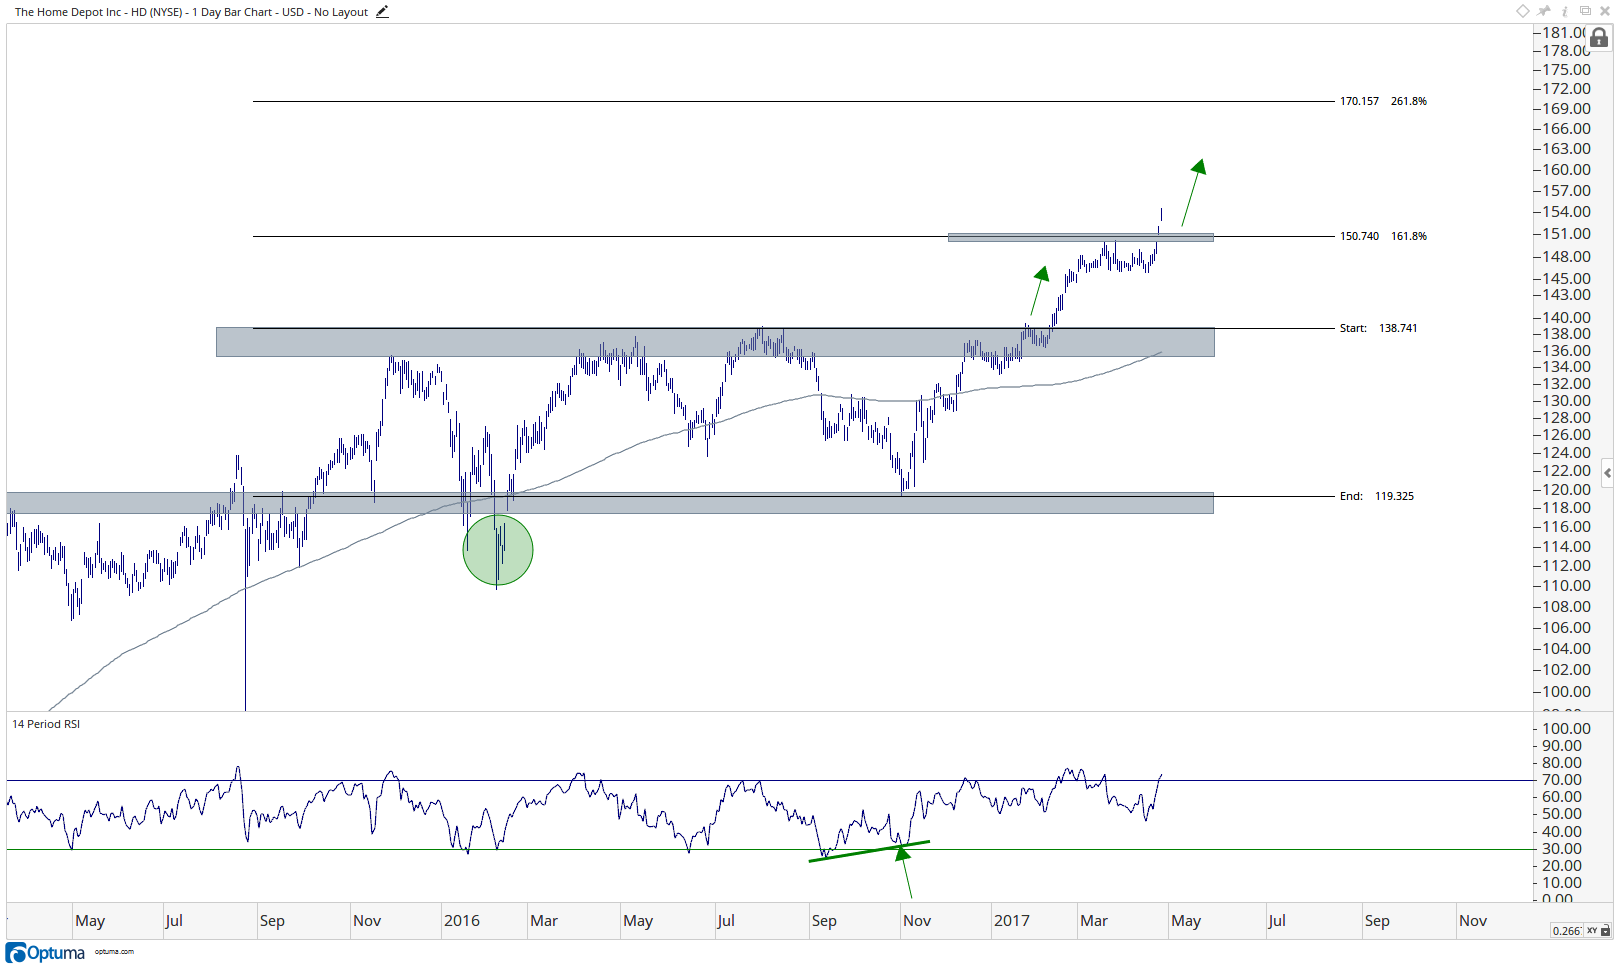Click the chart title 'The Home Depot Inc - HD (NYSE)'
The height and width of the screenshot is (967, 1620).
point(98,12)
